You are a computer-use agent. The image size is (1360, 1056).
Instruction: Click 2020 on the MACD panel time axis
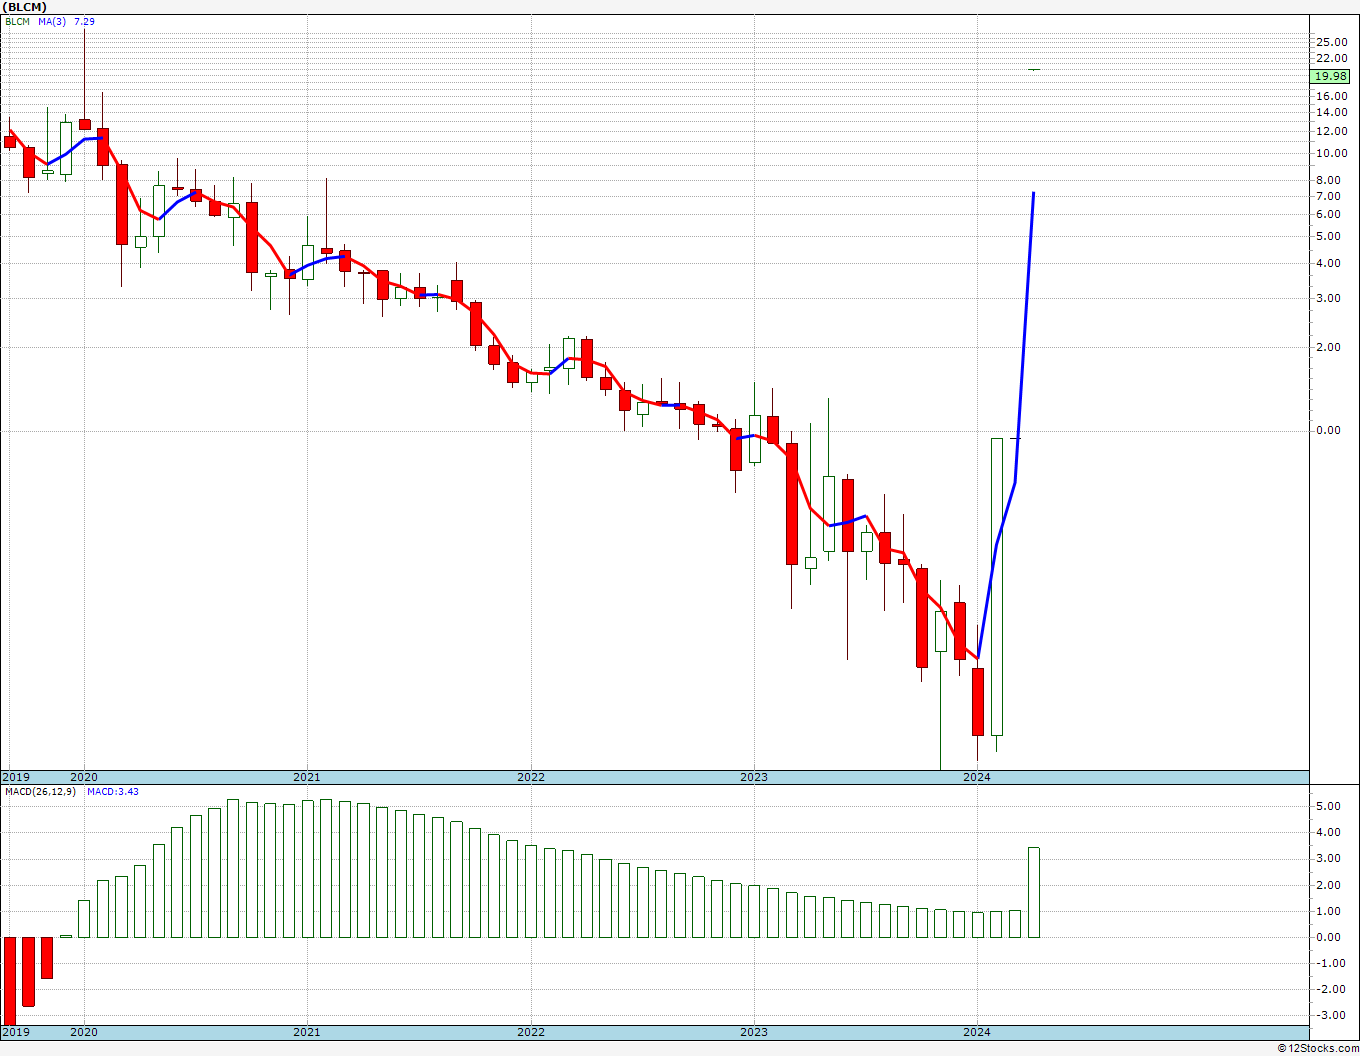click(84, 1032)
